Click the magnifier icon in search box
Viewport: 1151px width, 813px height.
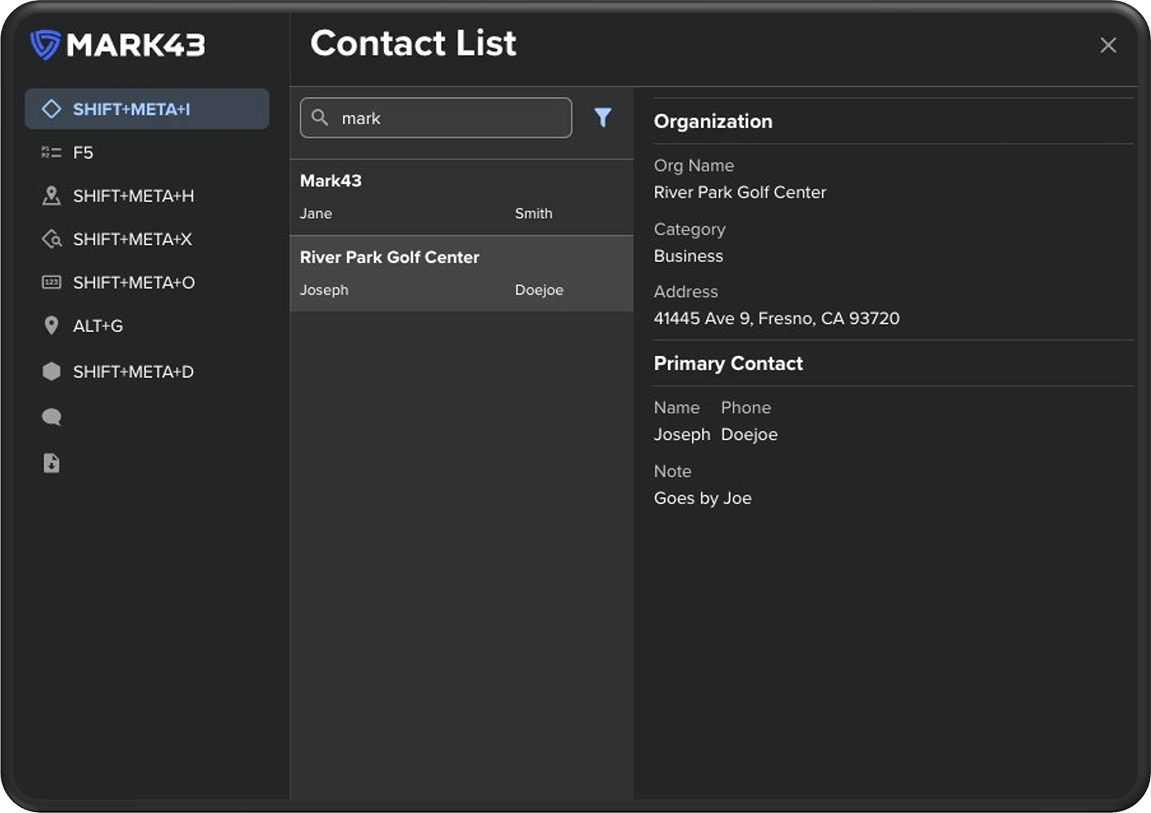(320, 118)
